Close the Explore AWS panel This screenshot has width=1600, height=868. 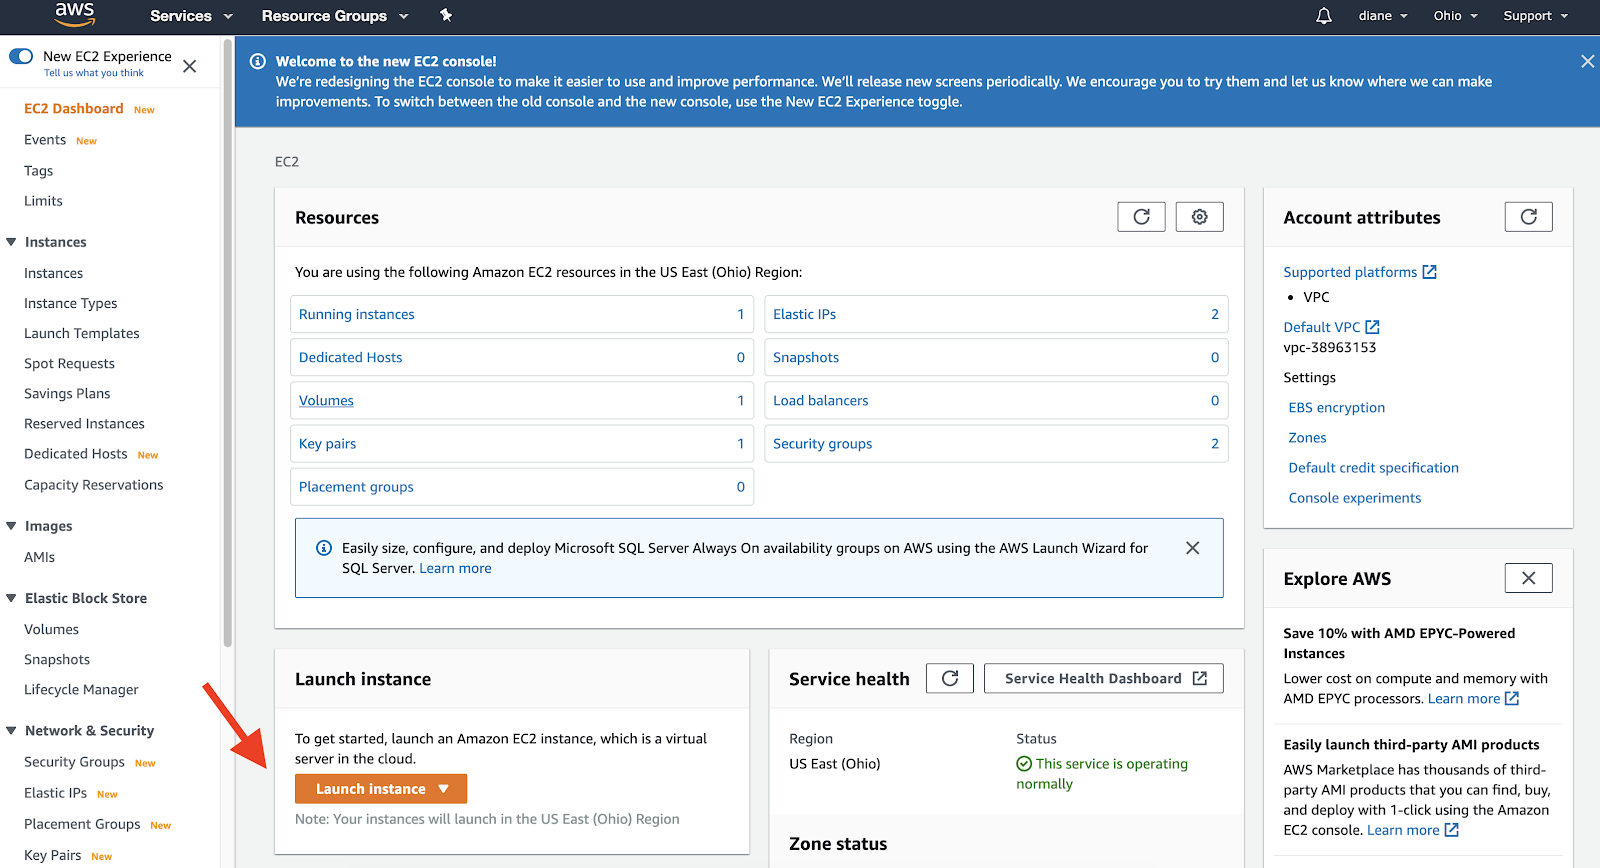1528,578
